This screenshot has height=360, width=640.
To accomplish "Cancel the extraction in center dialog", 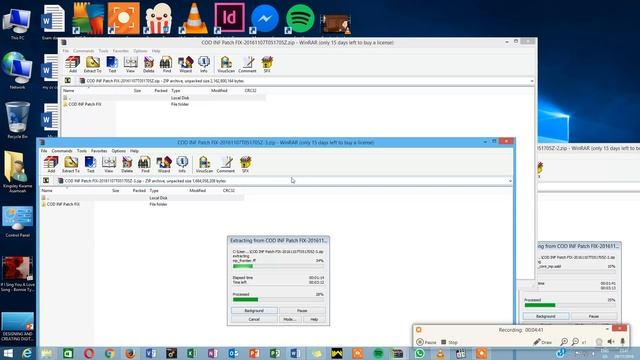I will click(x=254, y=319).
